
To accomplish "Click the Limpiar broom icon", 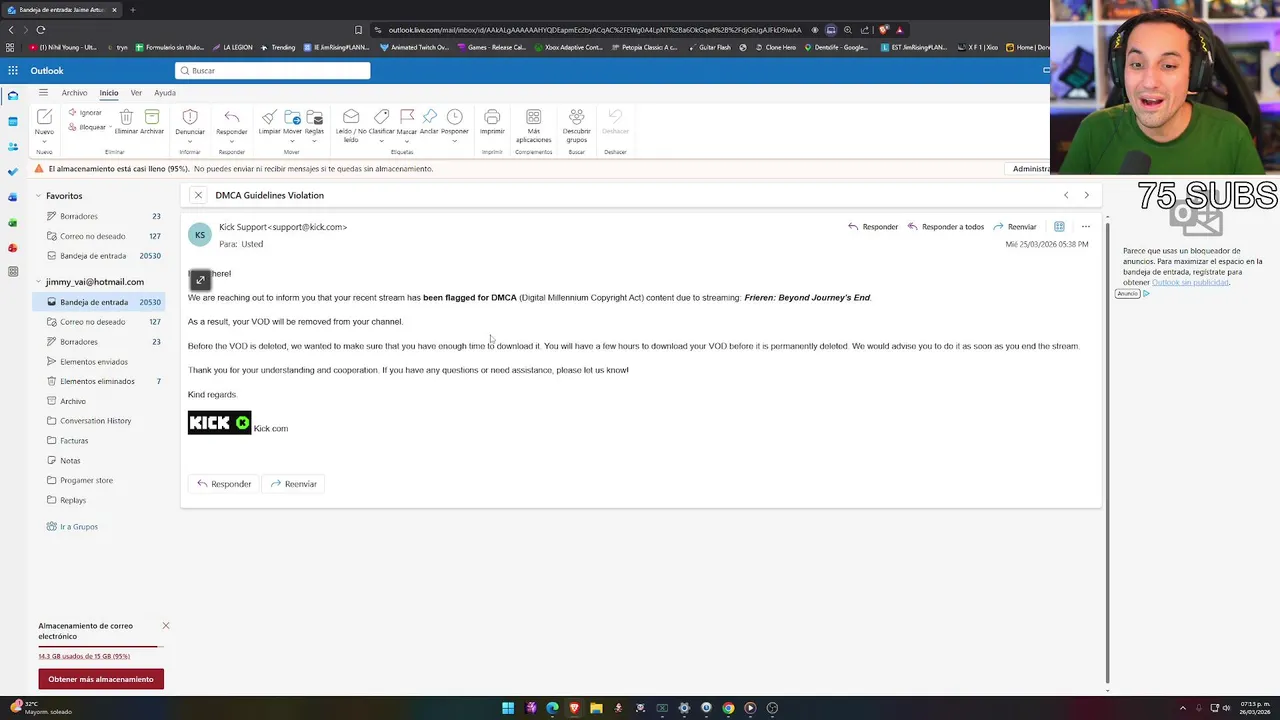I will coord(269,117).
